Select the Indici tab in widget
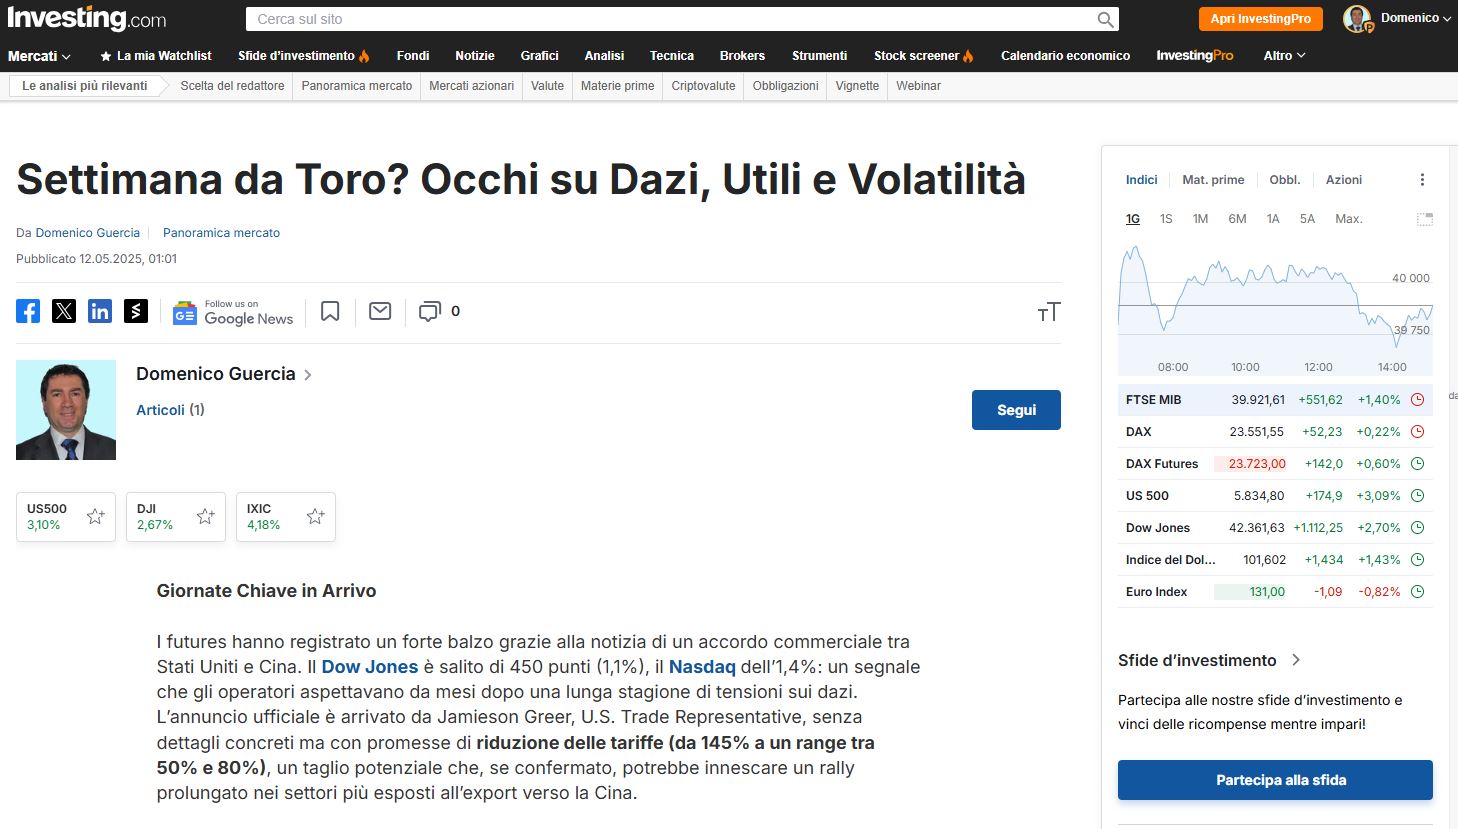Image resolution: width=1458 pixels, height=829 pixels. [1141, 180]
